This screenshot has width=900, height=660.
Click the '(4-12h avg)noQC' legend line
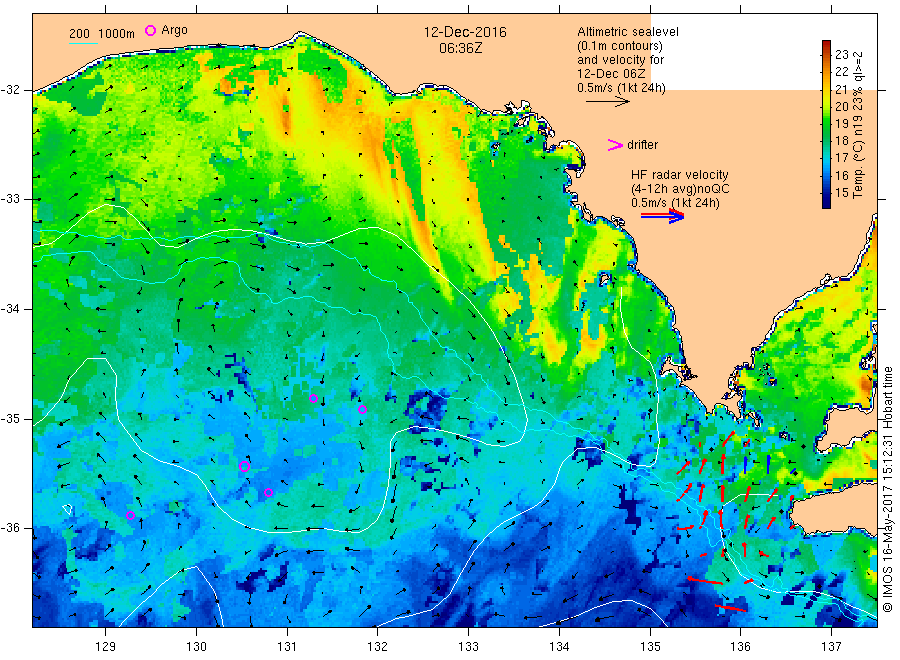point(680,189)
